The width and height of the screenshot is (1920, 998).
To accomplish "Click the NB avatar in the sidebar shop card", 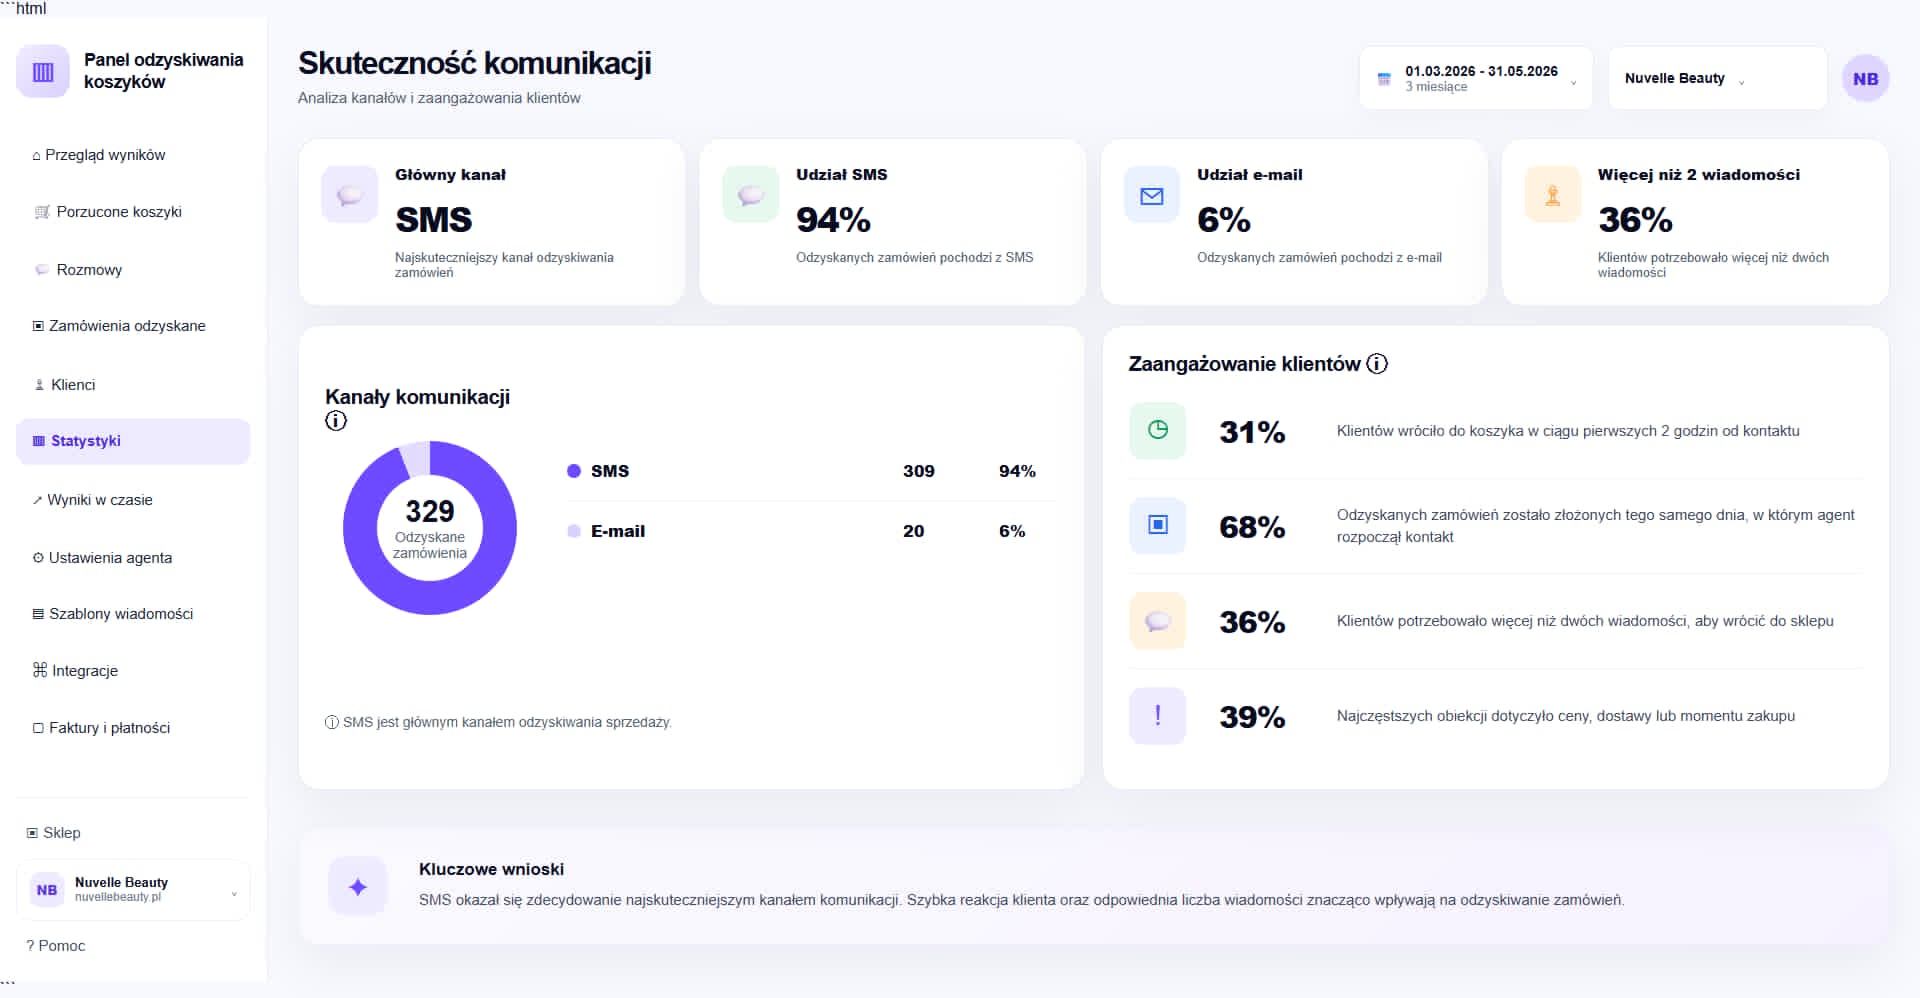I will (x=47, y=890).
